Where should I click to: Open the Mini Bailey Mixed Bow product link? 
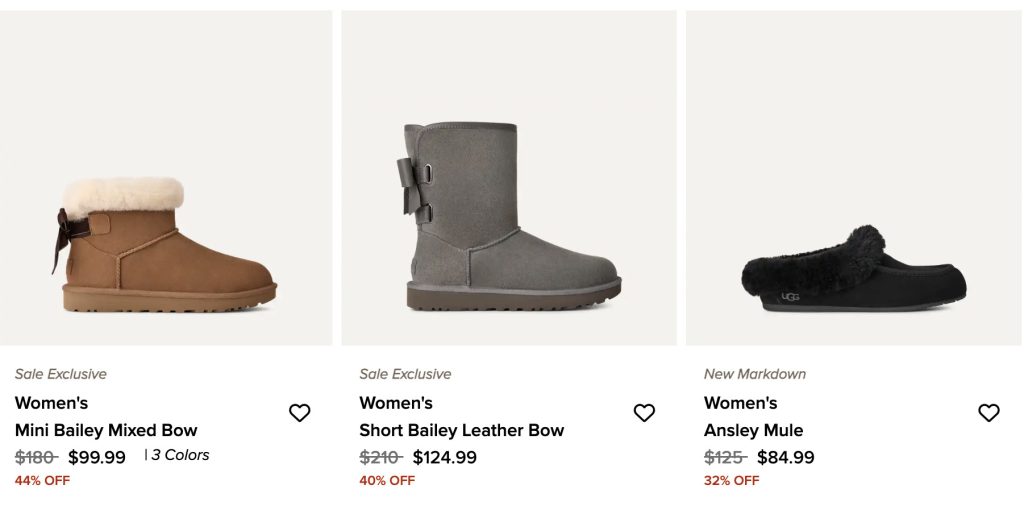[106, 430]
